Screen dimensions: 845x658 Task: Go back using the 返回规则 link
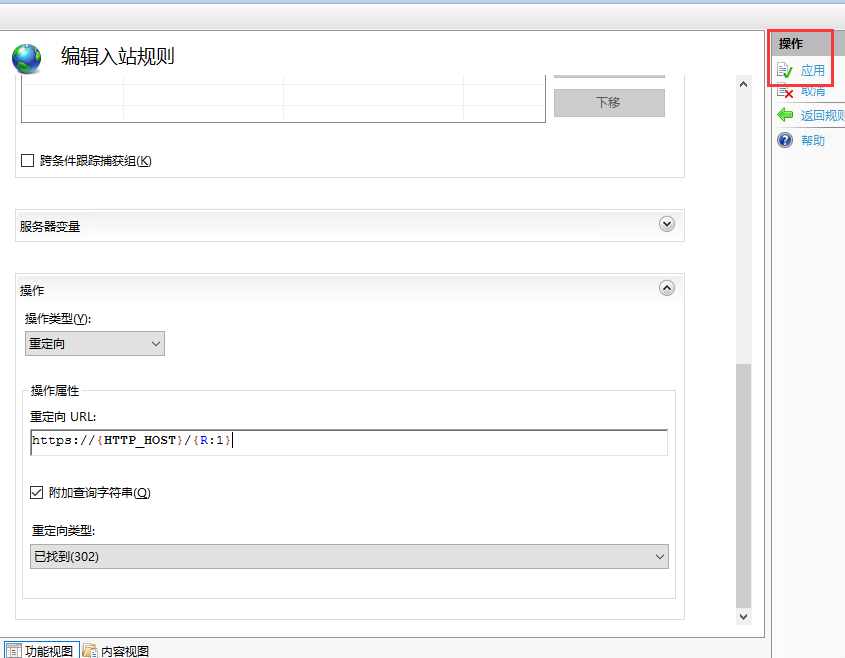(x=822, y=115)
